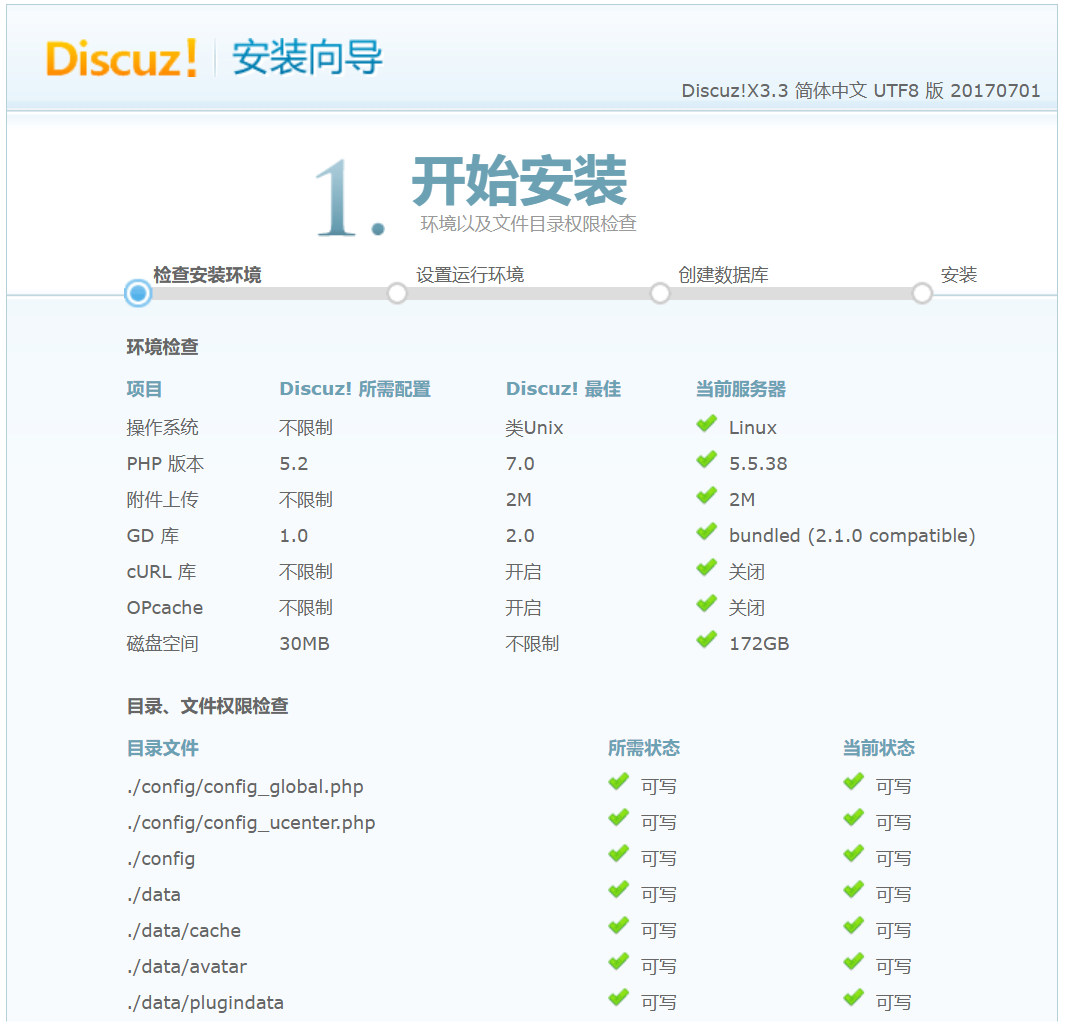This screenshot has width=1085, height=1022.
Task: Click 当前状态 check for ./data row
Action: 854,890
